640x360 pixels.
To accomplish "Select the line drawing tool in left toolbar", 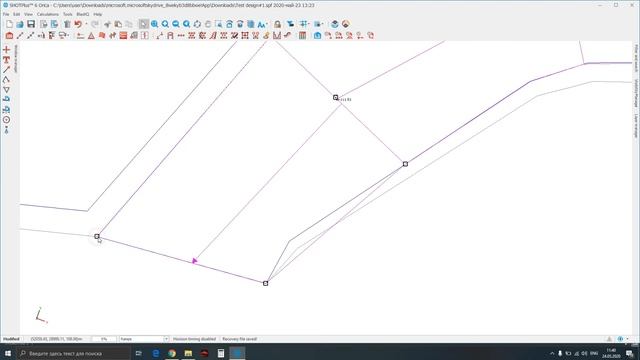I will coord(7,70).
